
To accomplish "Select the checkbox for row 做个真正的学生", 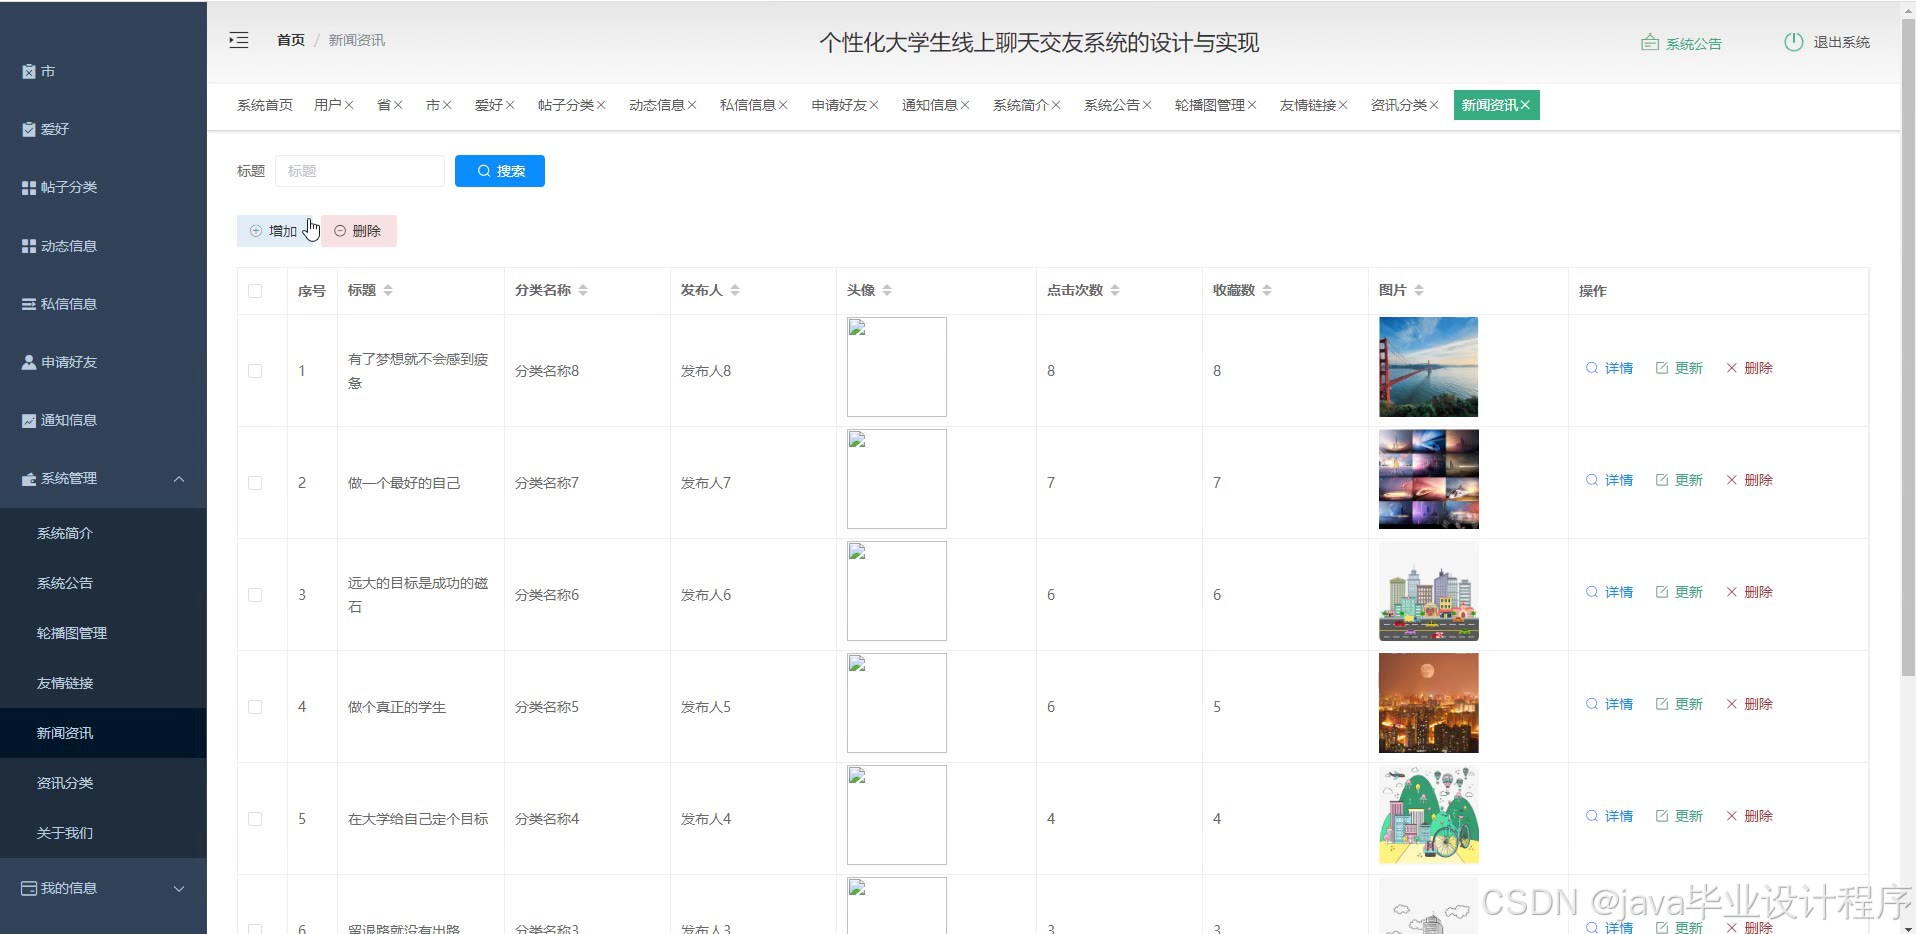I will point(255,707).
